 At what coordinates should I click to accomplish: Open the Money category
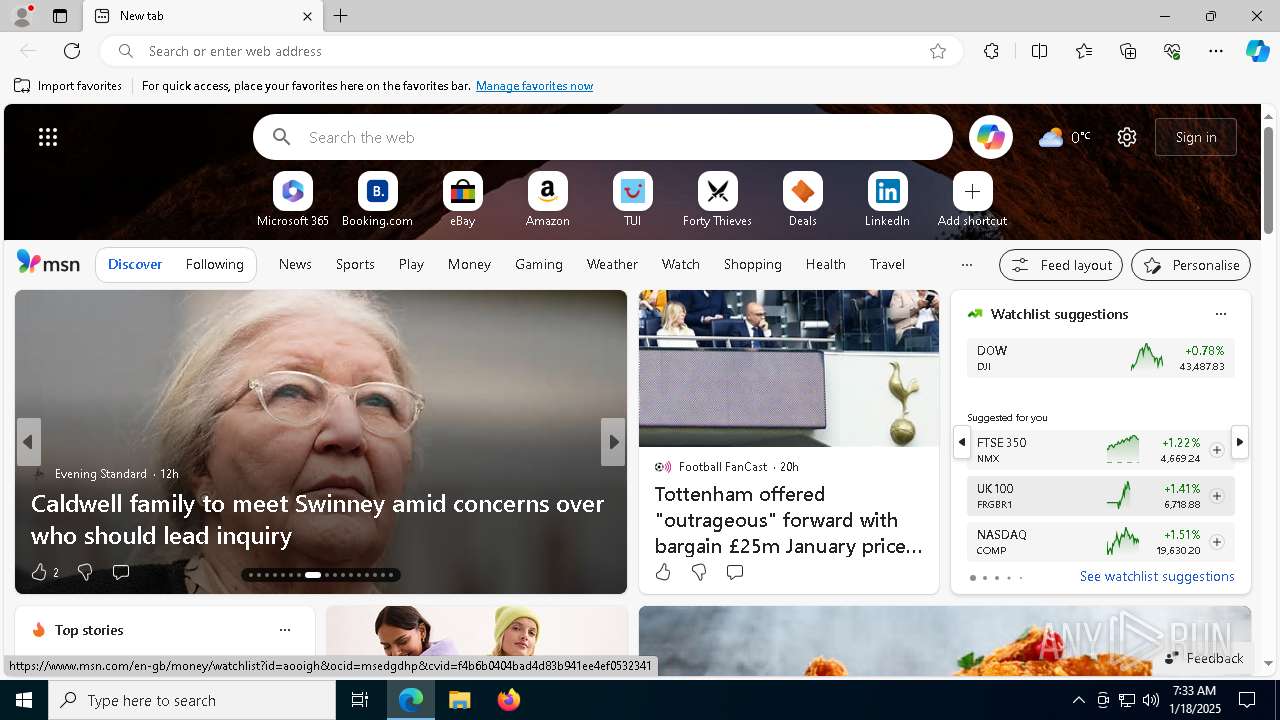point(469,264)
